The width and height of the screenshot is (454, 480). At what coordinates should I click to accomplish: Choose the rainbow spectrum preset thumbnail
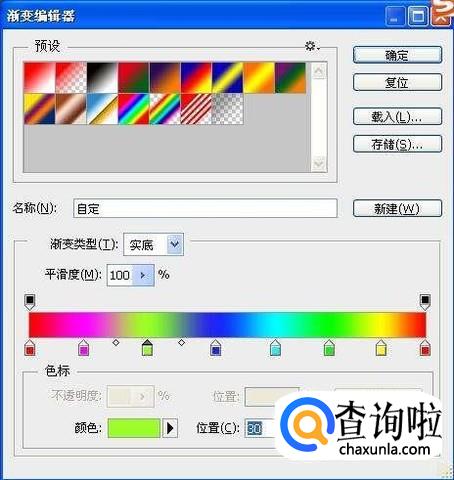(134, 109)
